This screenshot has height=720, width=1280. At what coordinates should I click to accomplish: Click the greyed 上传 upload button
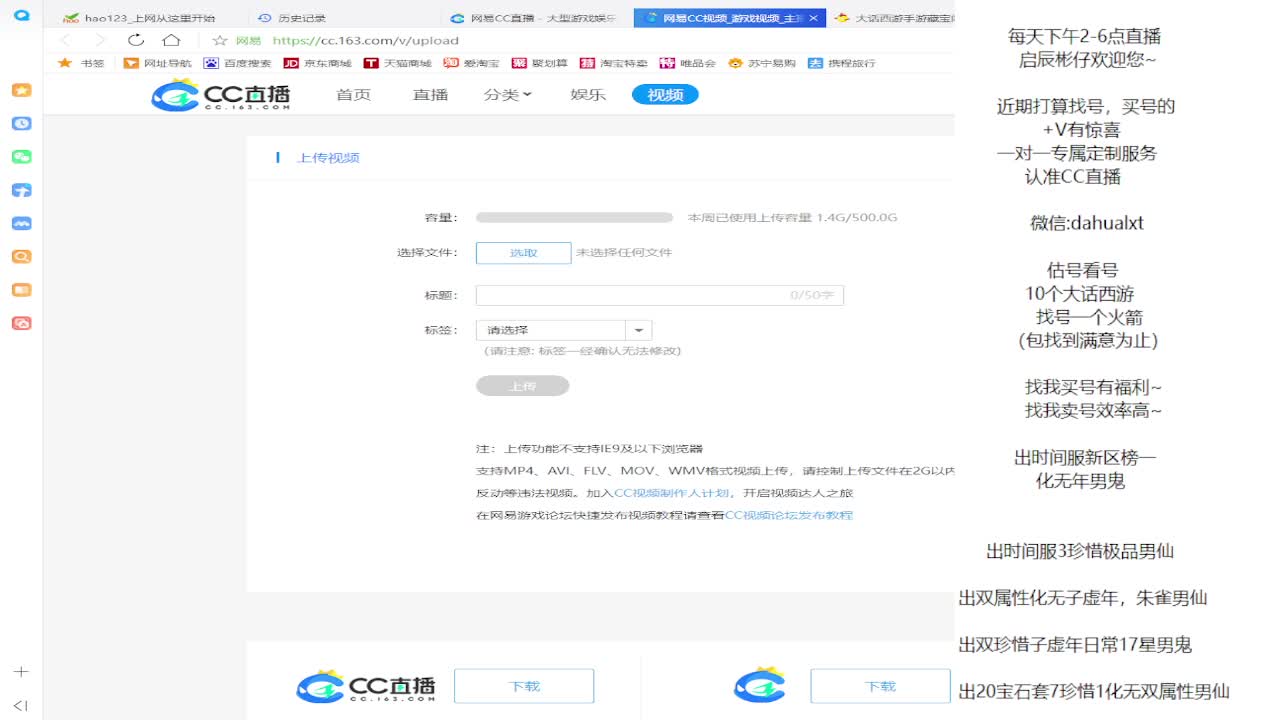[x=523, y=386]
